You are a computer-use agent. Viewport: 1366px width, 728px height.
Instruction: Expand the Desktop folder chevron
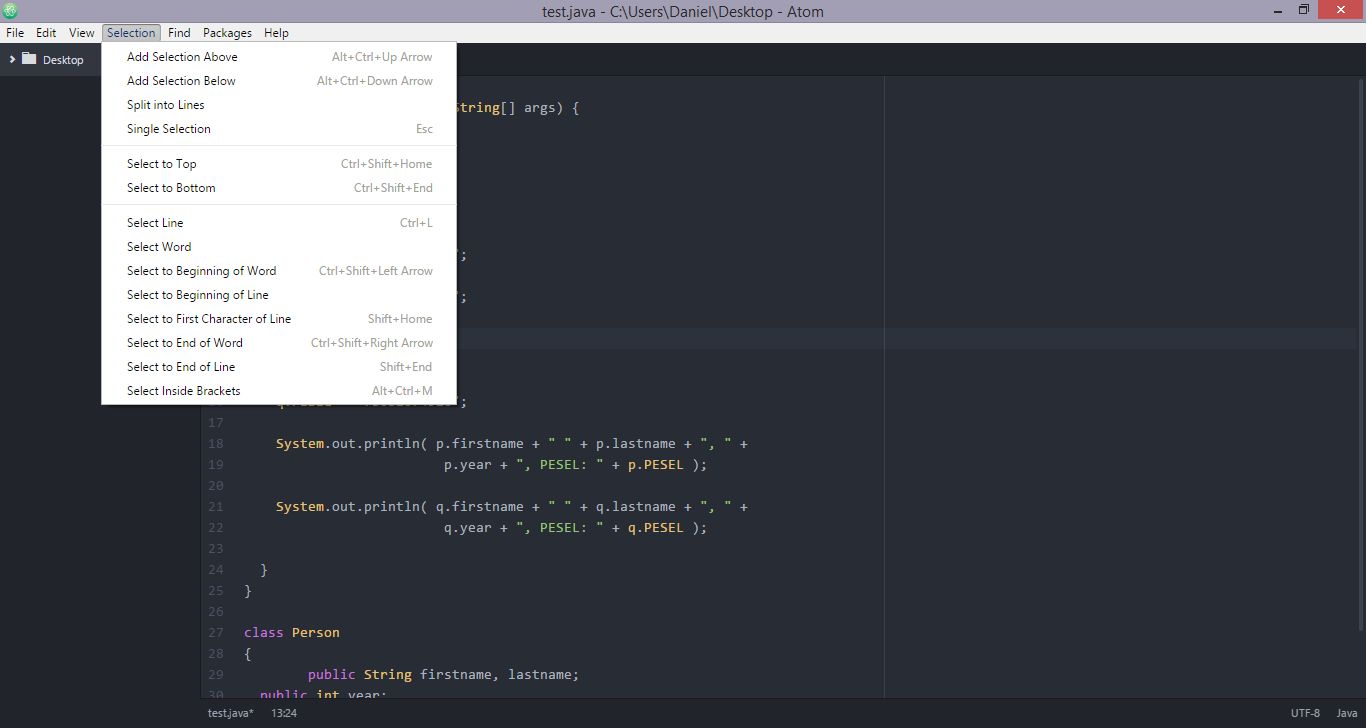click(x=12, y=59)
